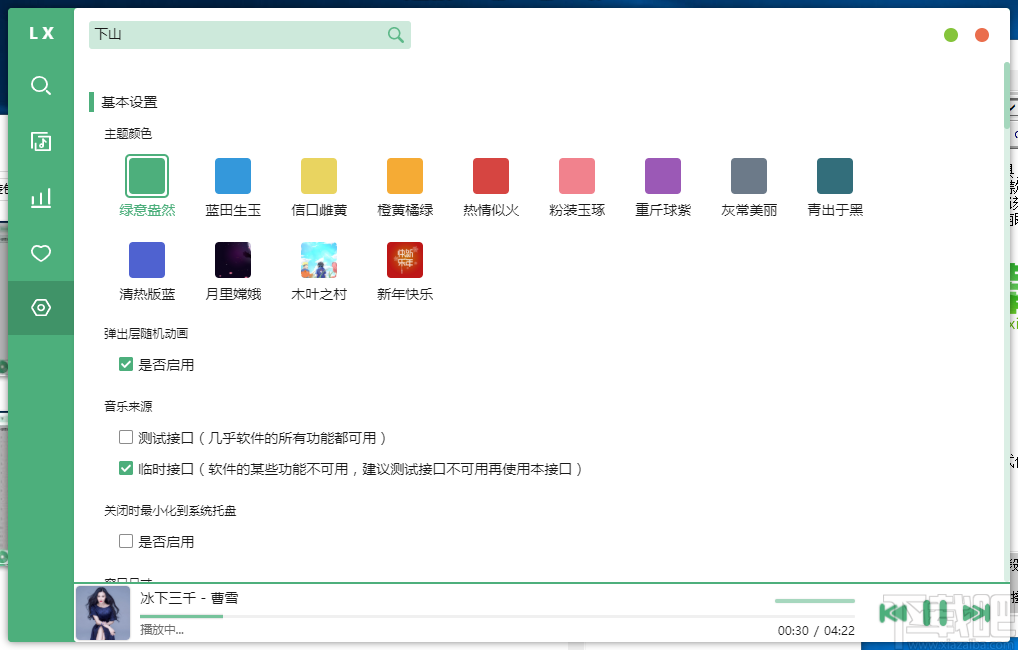Enable minimize to system tray on close
This screenshot has width=1018, height=650.
pyautogui.click(x=126, y=541)
